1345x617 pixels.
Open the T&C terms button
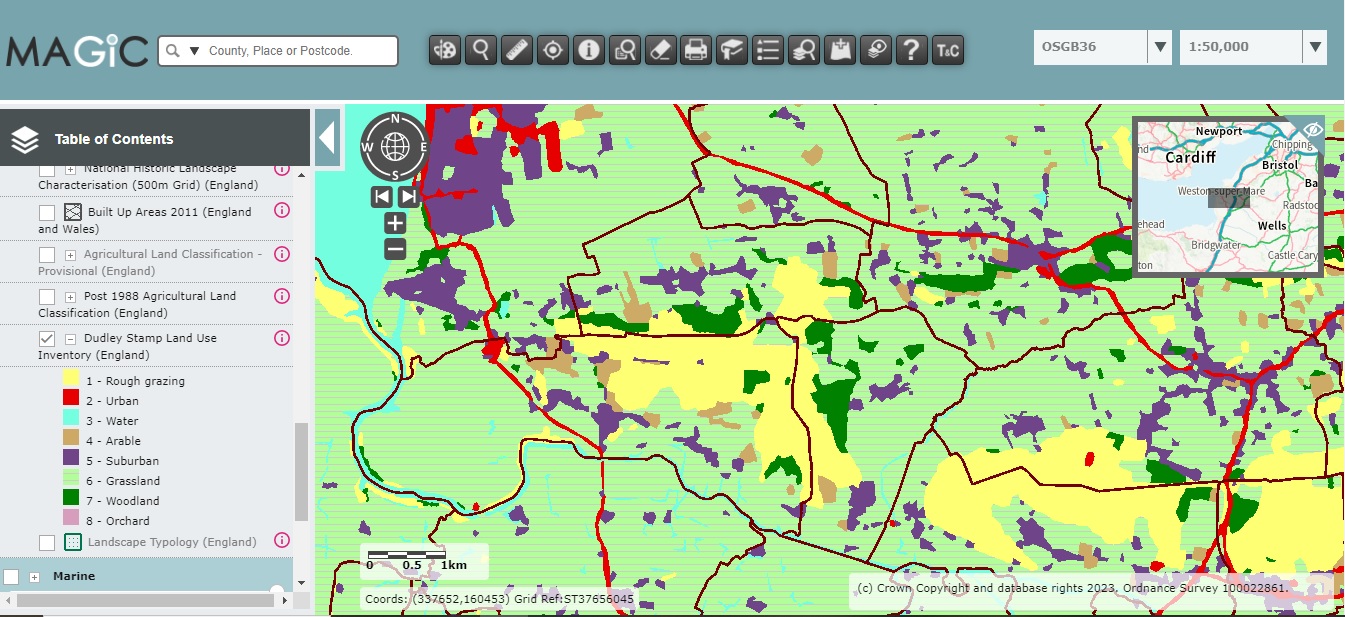point(947,50)
